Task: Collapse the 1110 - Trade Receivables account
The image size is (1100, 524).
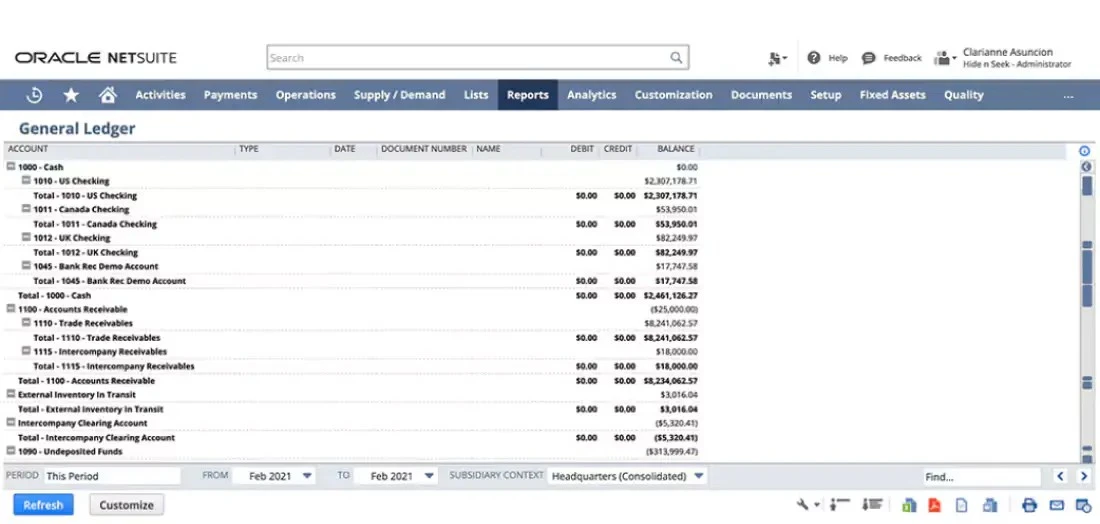Action: [x=26, y=322]
